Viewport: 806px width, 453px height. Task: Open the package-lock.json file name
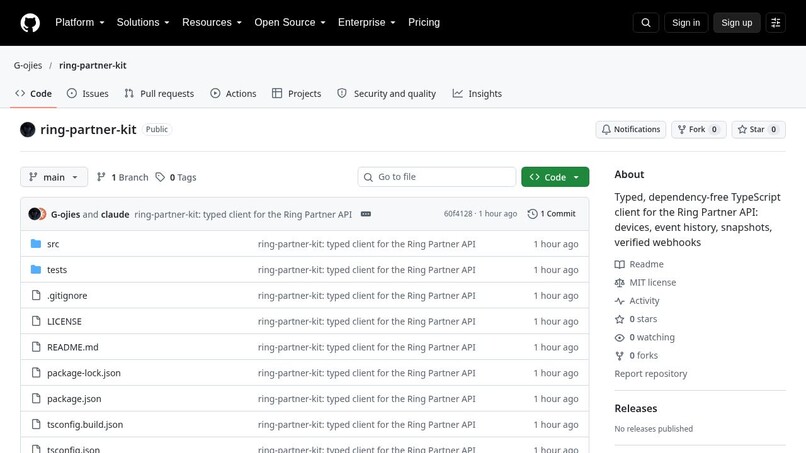[x=84, y=373]
